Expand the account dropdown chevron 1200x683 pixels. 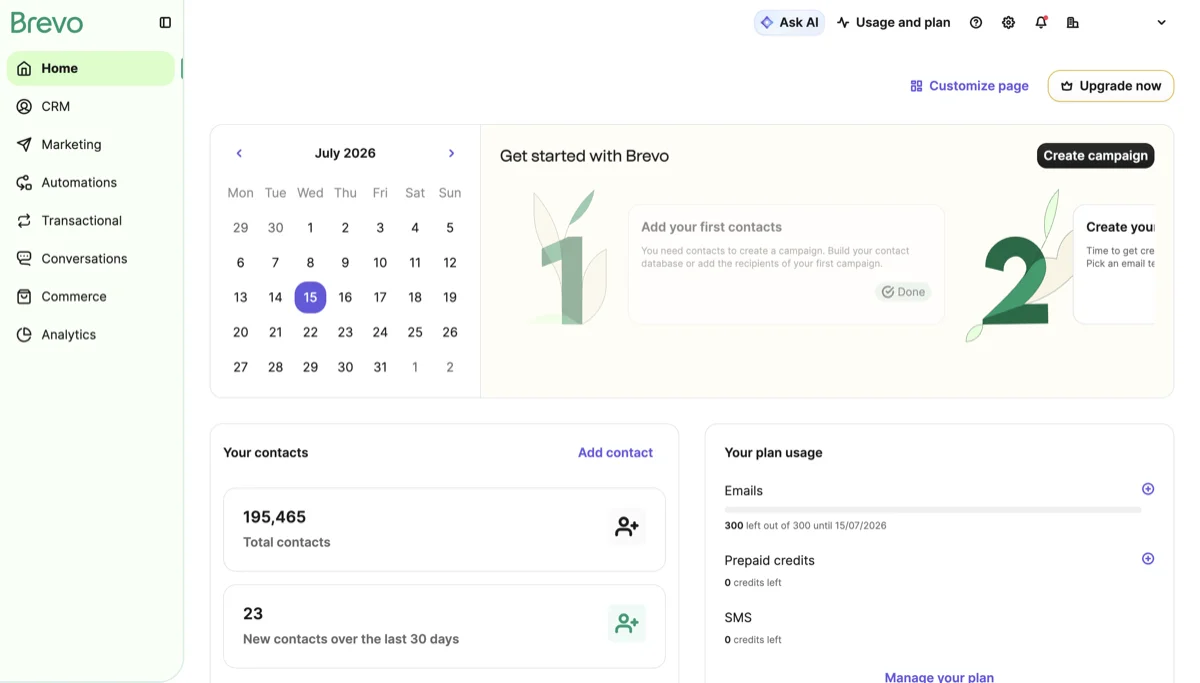(x=1161, y=22)
